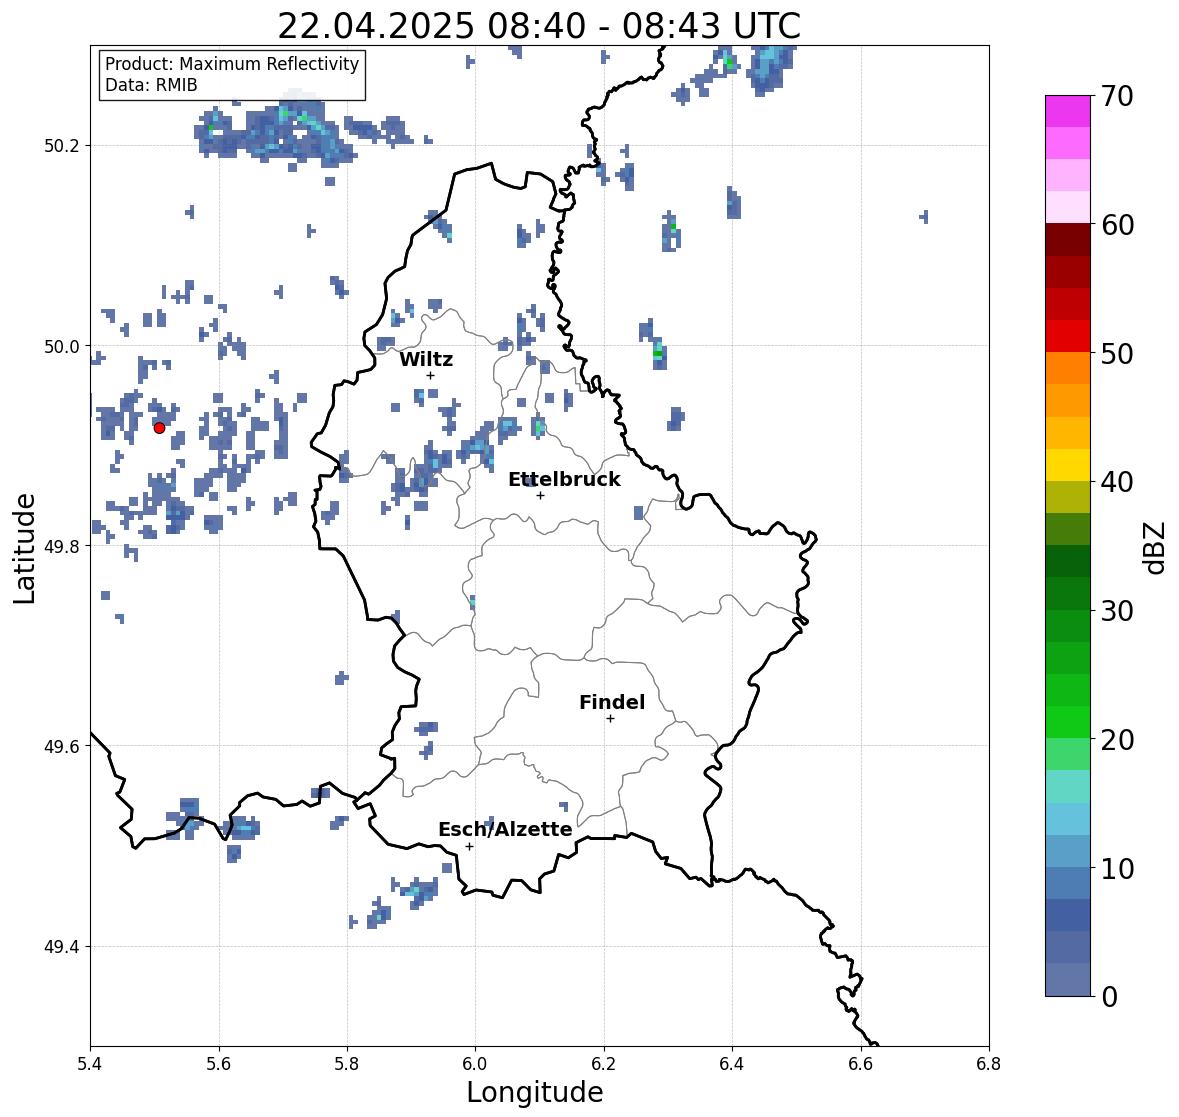
Task: Click the 10 value on the colorbar
Action: [x=1117, y=868]
